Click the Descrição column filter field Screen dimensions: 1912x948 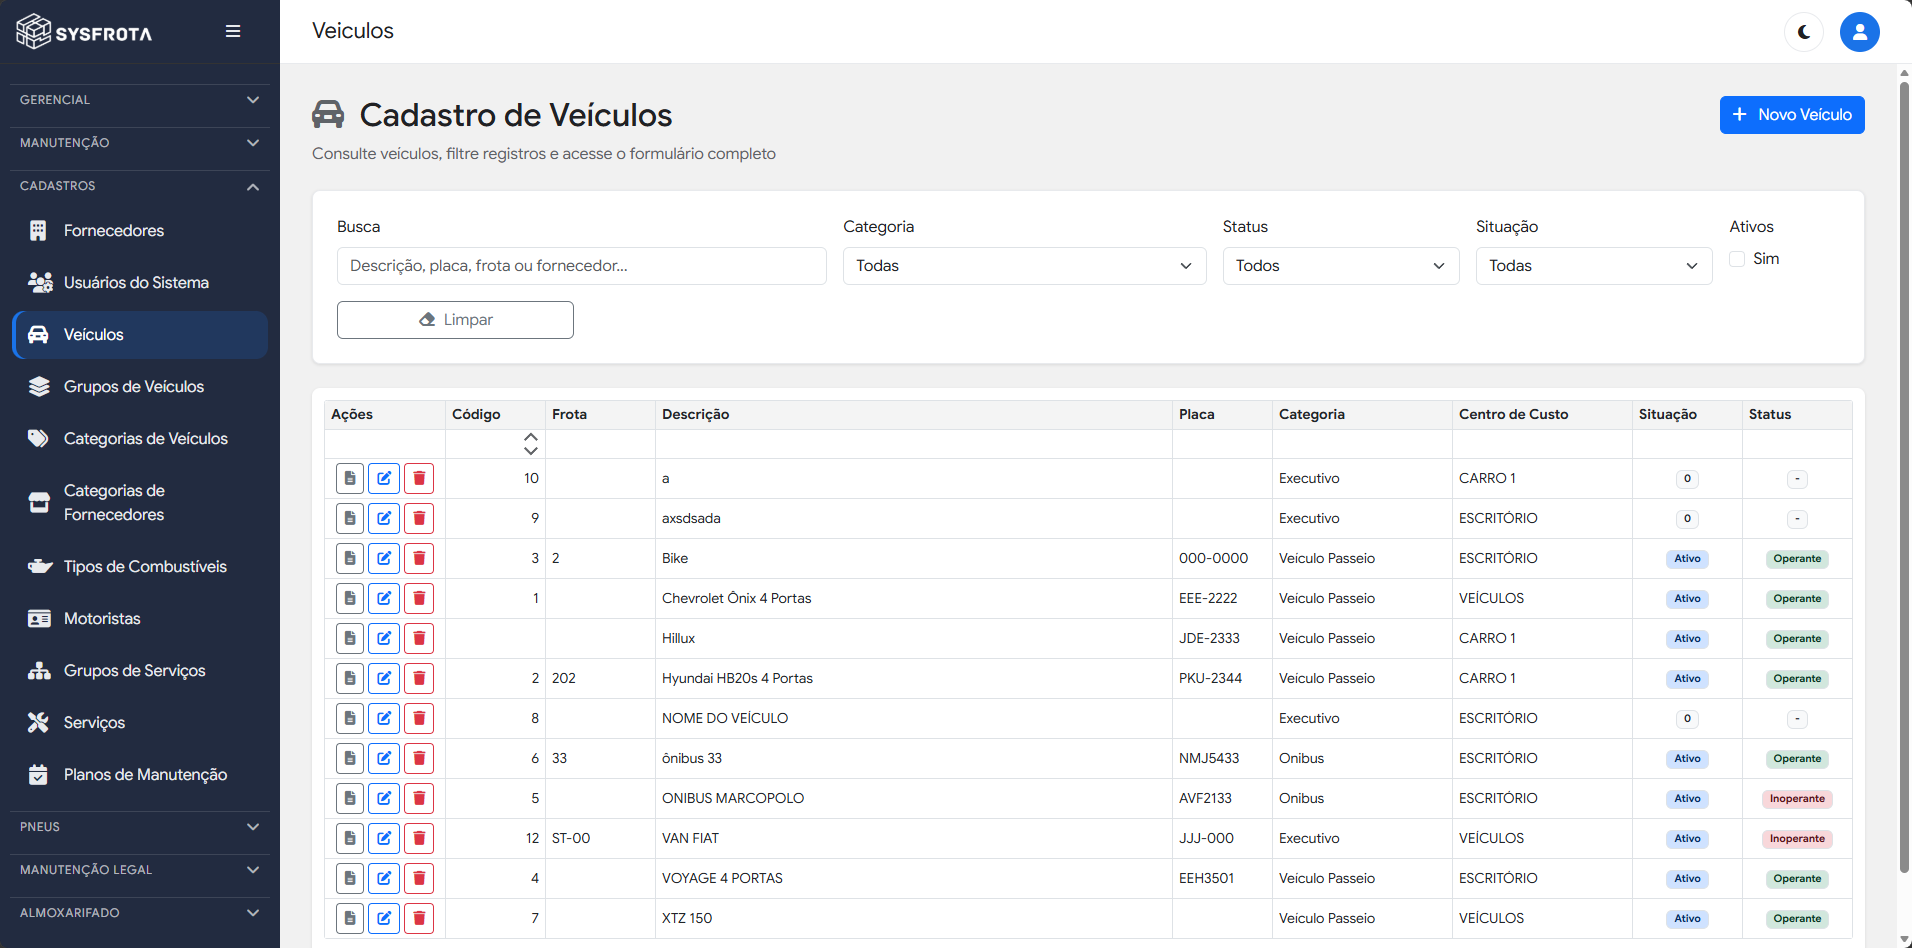tap(913, 444)
